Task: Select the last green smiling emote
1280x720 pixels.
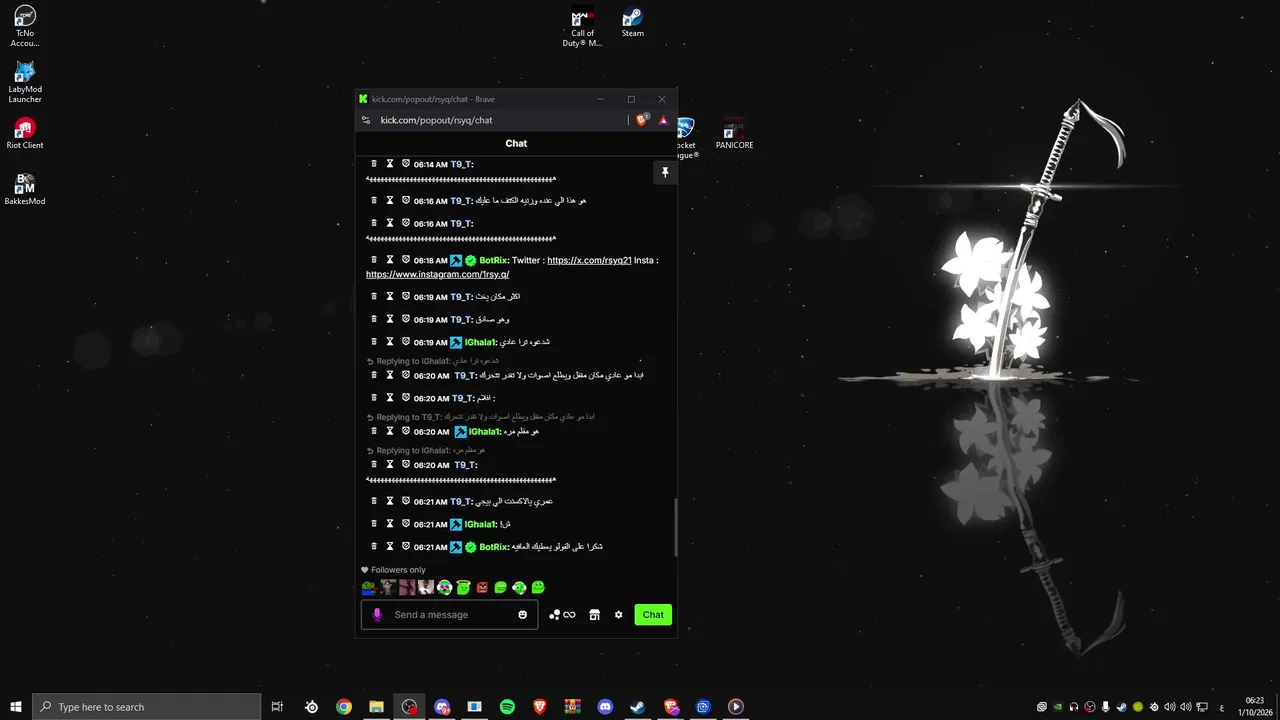Action: coord(538,588)
